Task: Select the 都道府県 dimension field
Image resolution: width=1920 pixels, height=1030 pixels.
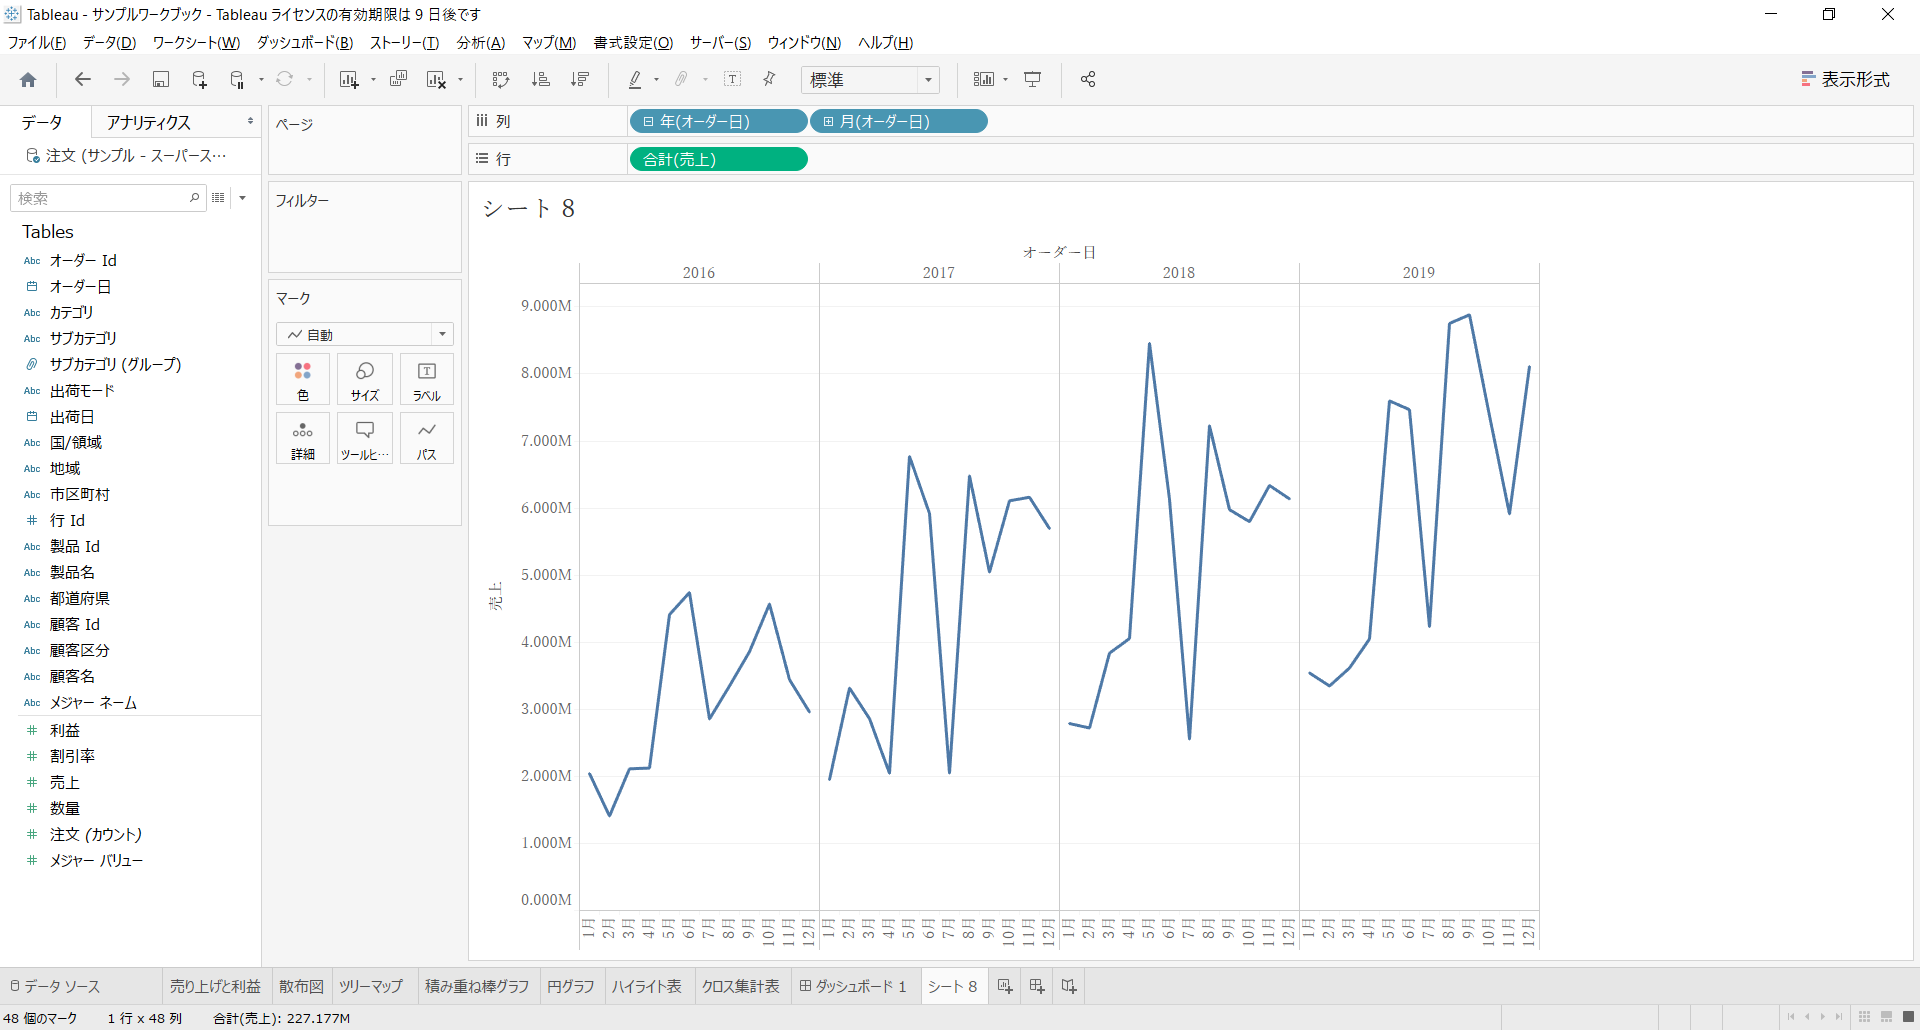Action: [x=80, y=599]
